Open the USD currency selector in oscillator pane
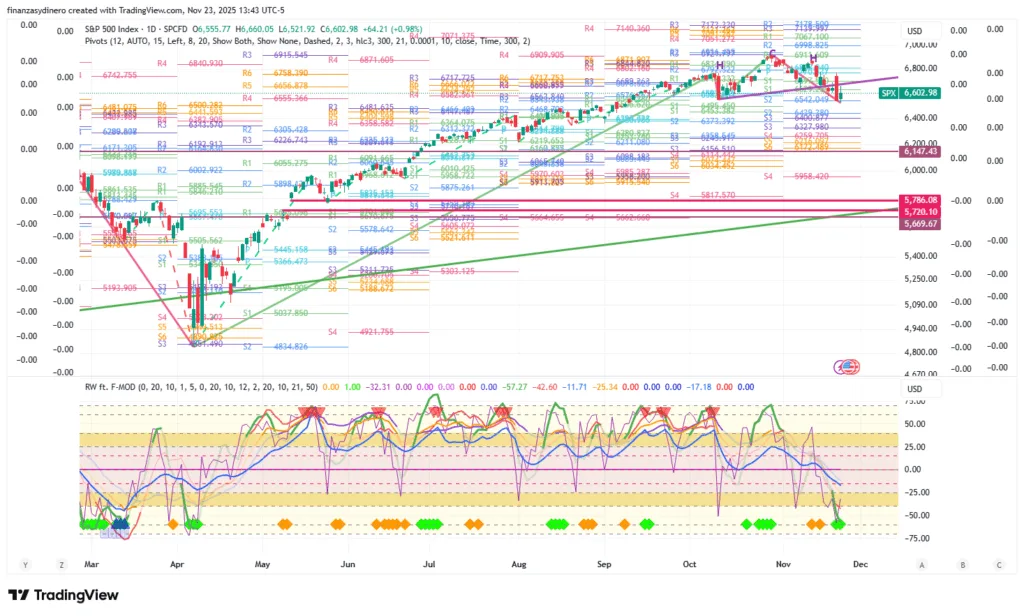This screenshot has width=1024, height=616. click(x=914, y=388)
